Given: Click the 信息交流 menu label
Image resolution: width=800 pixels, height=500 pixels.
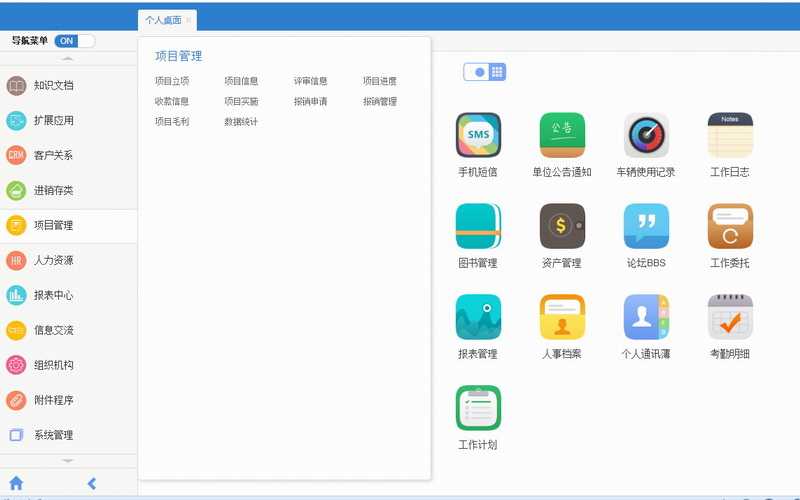Looking at the screenshot, I should [x=54, y=330].
